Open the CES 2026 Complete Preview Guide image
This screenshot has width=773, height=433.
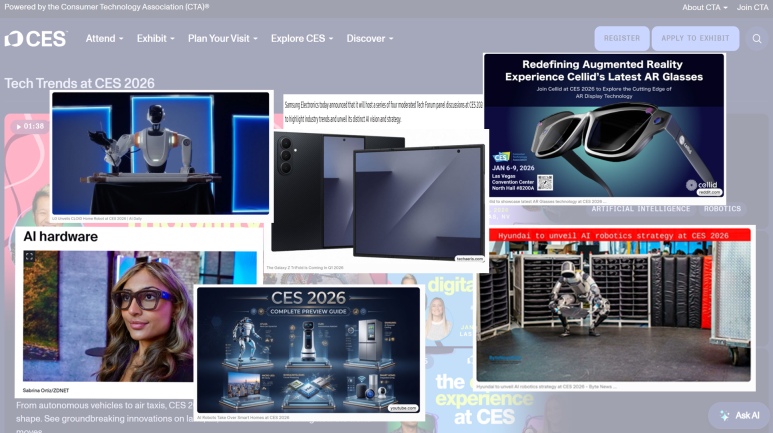point(309,350)
